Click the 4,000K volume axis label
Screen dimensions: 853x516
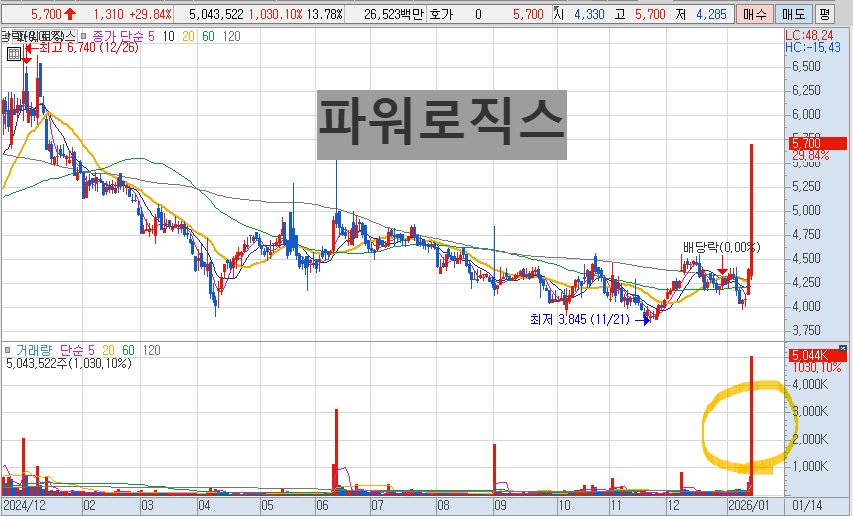click(x=810, y=384)
